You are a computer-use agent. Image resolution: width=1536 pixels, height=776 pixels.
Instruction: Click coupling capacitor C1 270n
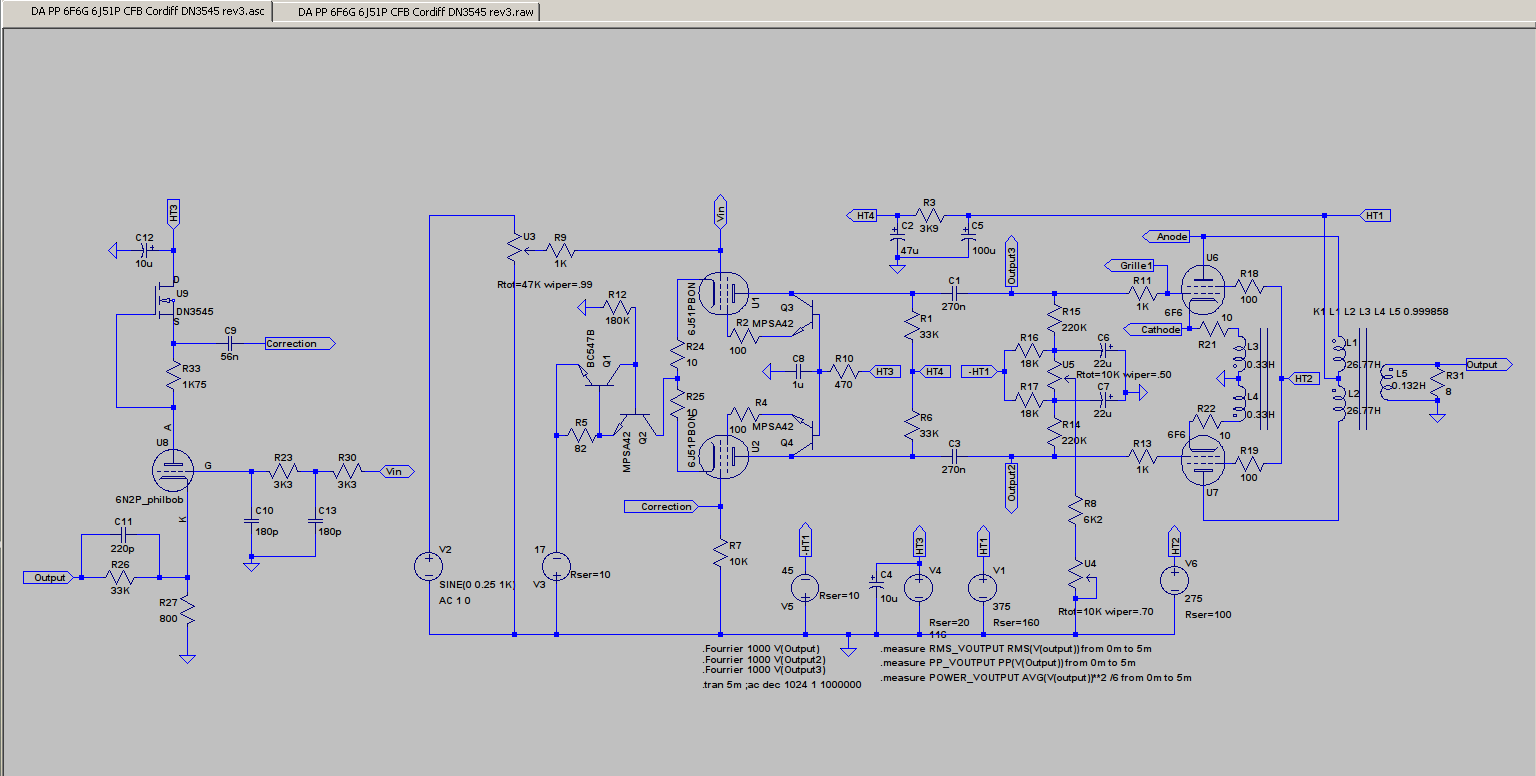(954, 293)
